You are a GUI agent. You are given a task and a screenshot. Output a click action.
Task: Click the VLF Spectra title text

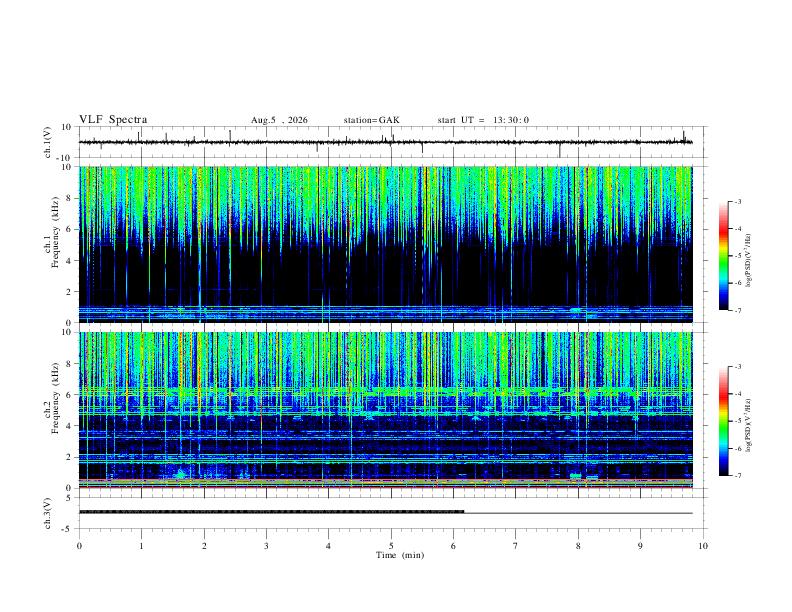tap(113, 120)
